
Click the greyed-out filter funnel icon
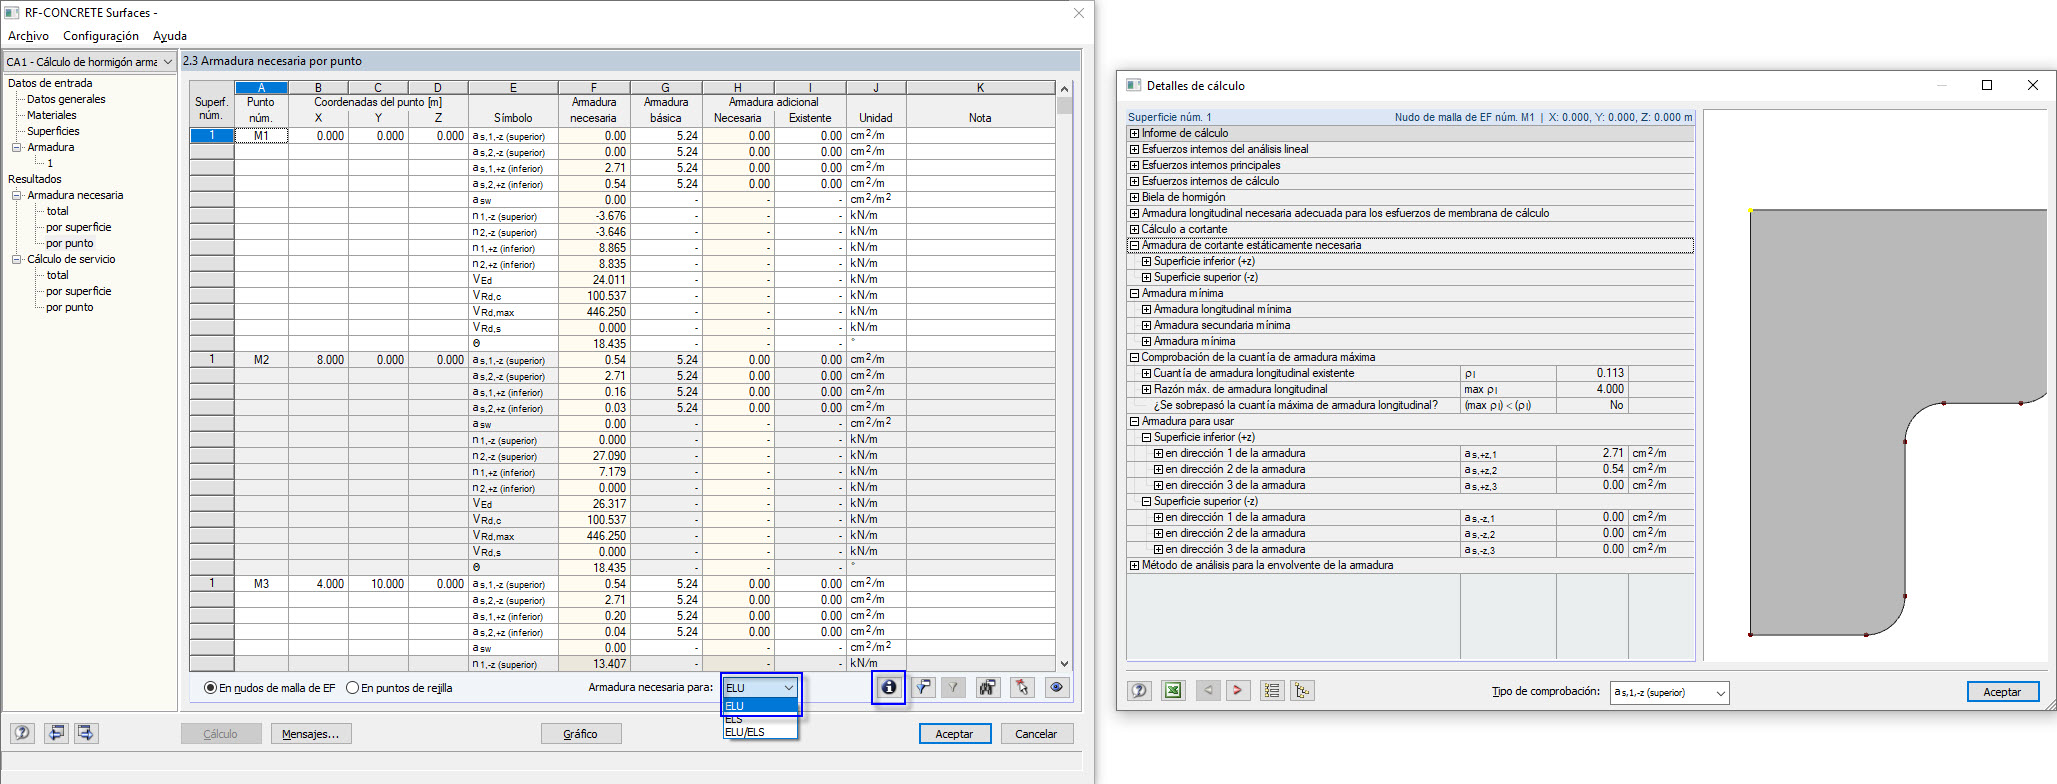(x=954, y=687)
